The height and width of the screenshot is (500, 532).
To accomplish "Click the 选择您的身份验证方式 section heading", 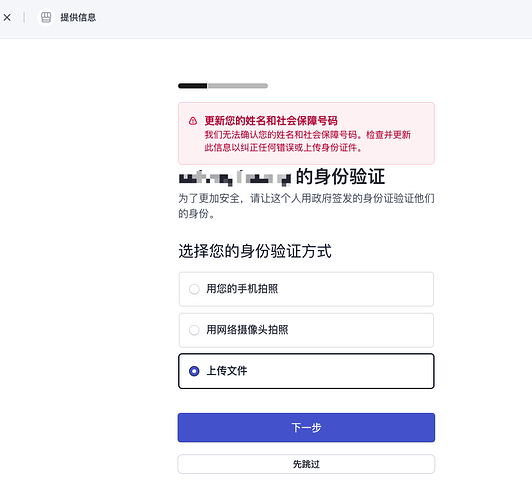I will (255, 251).
